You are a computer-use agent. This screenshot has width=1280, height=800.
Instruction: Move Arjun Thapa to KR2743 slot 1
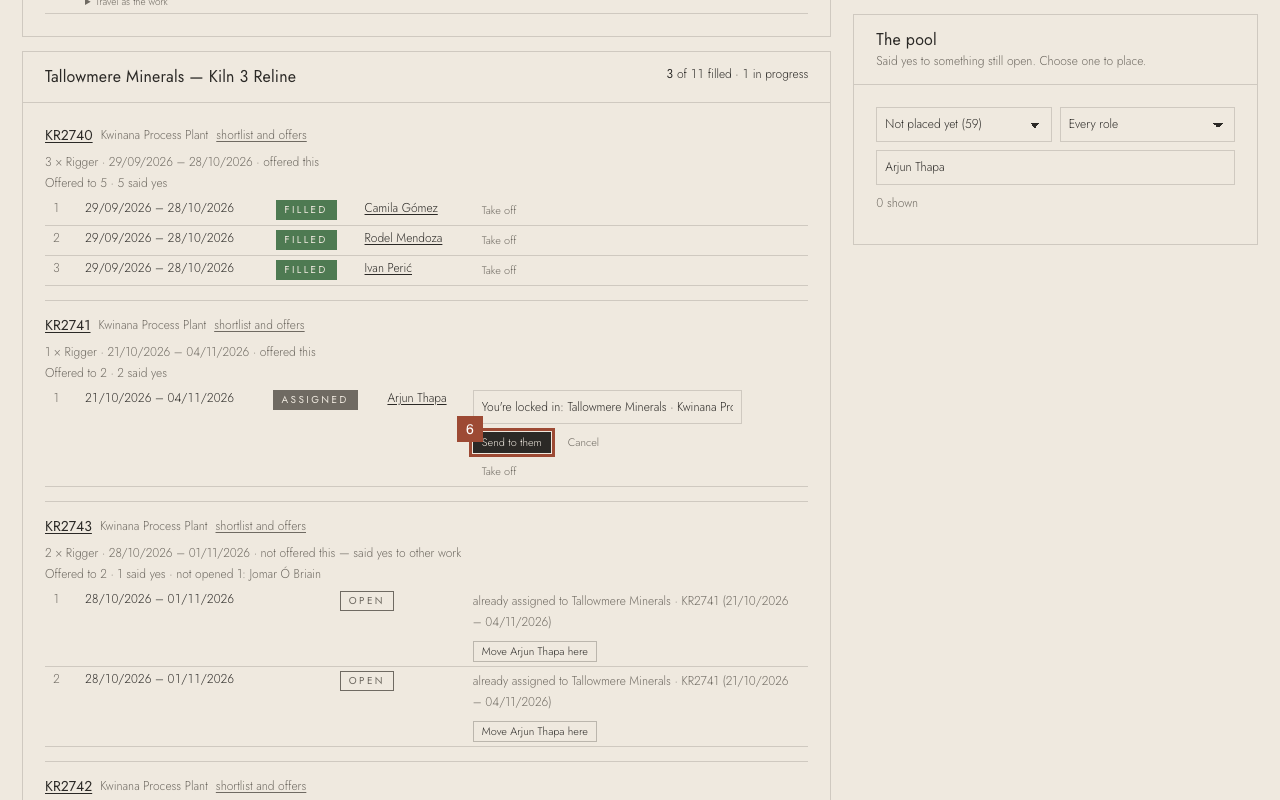click(535, 652)
